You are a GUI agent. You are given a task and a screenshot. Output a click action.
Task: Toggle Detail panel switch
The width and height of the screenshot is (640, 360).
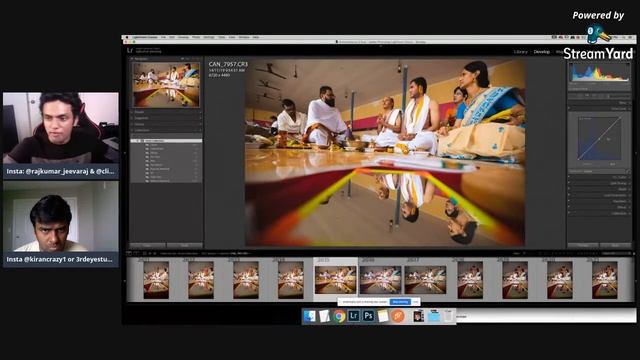pyautogui.click(x=570, y=189)
